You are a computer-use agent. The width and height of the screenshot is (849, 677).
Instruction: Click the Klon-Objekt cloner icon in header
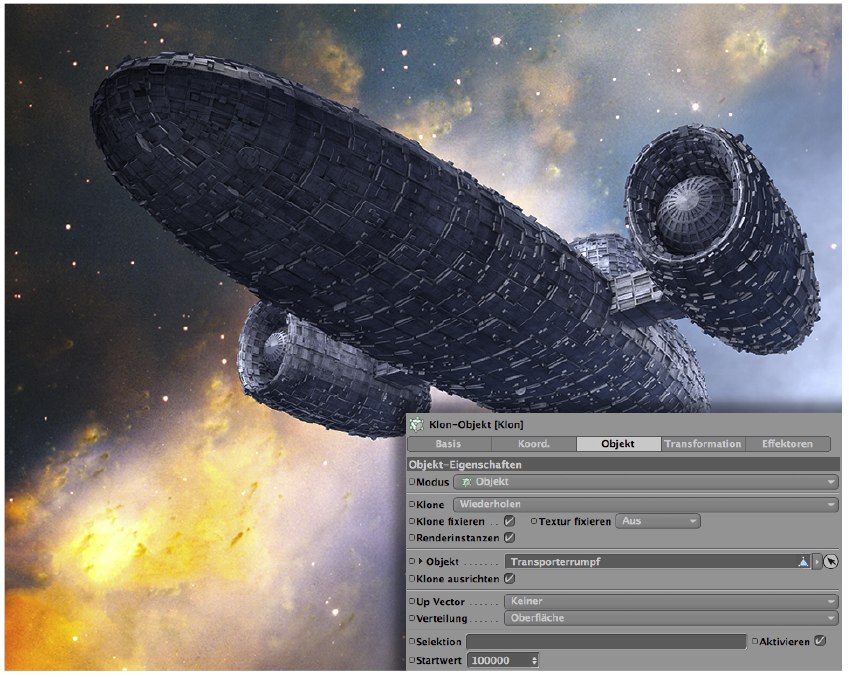[x=416, y=426]
